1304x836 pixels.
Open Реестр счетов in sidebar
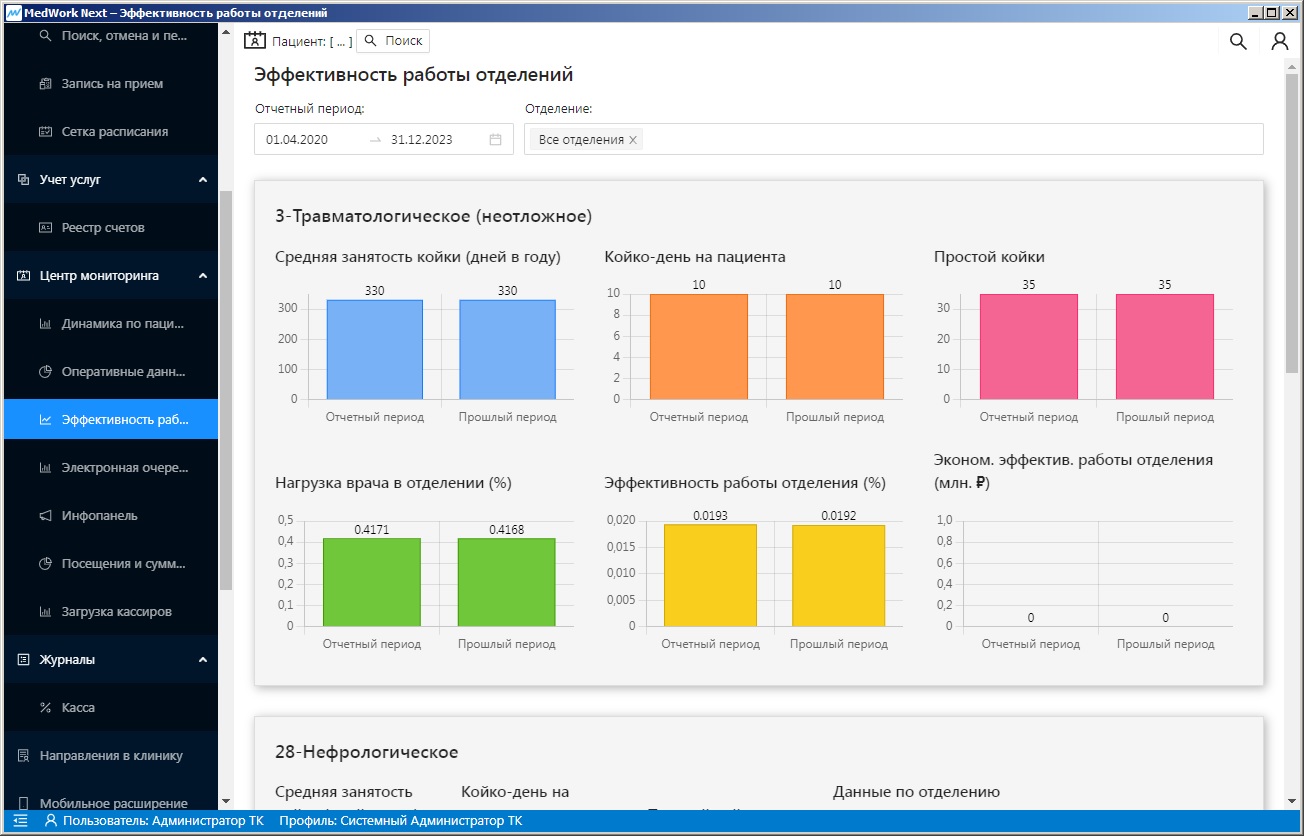103,228
